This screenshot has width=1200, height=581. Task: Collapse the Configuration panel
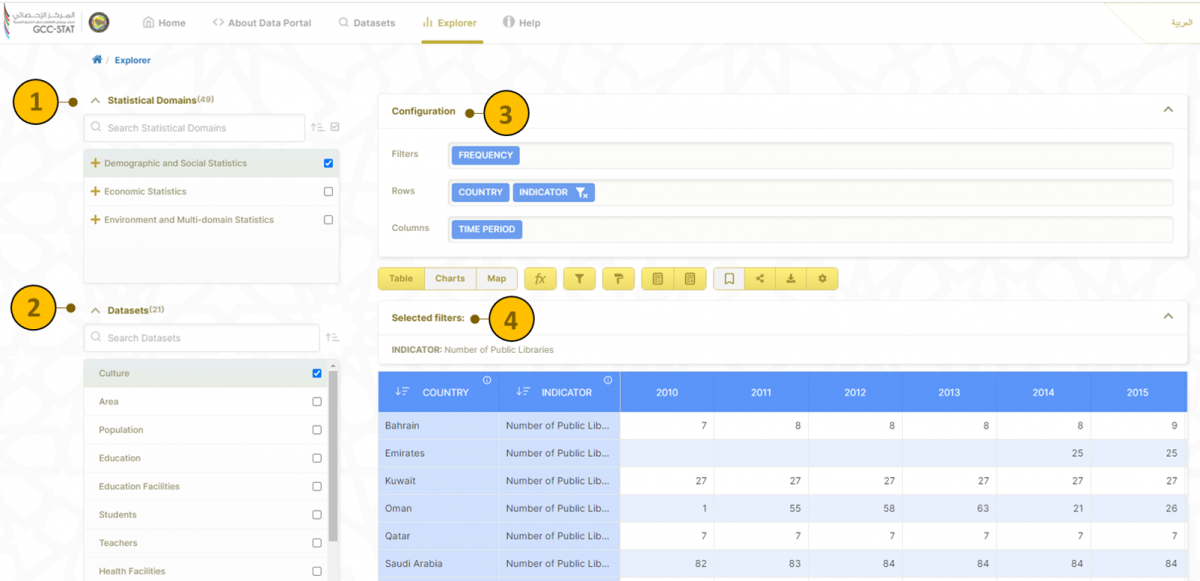point(1167,110)
